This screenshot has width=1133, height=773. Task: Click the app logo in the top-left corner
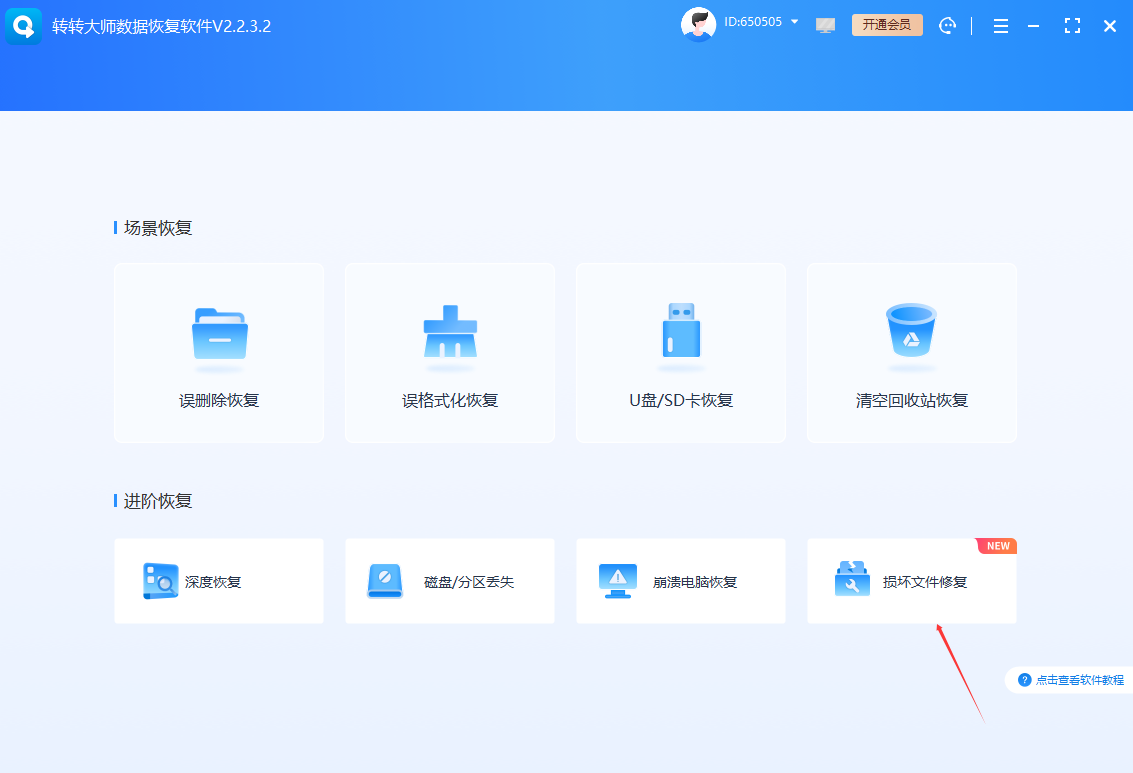[23, 26]
